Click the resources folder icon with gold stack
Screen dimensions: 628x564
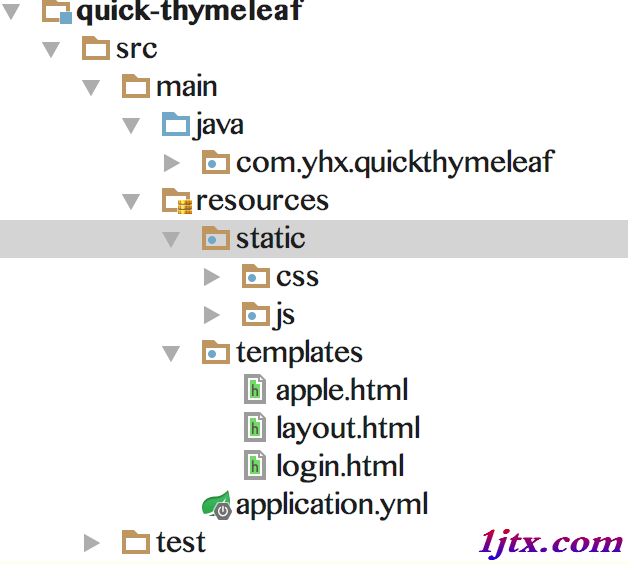(x=177, y=201)
